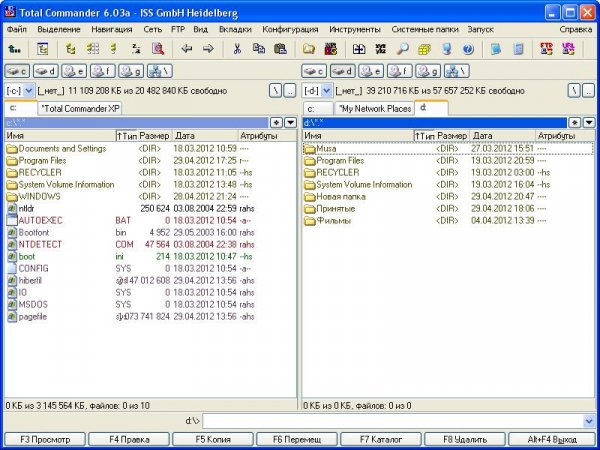Switch to My Network Places tab
The height and width of the screenshot is (450, 600).
pyautogui.click(x=375, y=109)
